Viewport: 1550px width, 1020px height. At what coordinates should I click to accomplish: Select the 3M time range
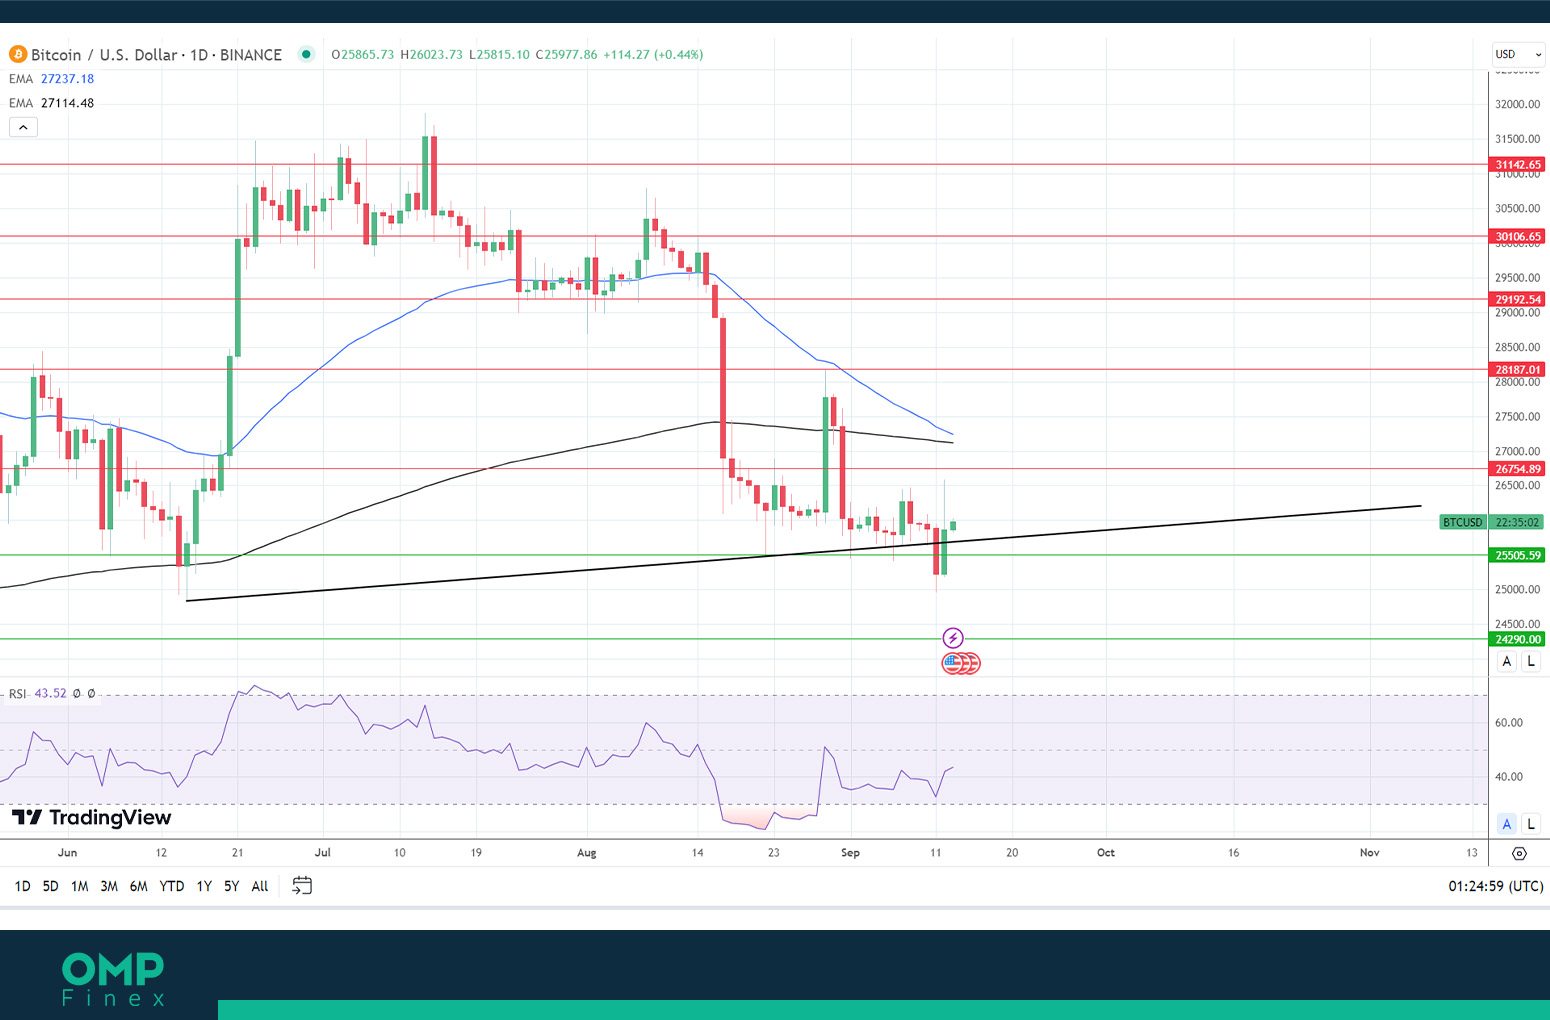point(109,886)
